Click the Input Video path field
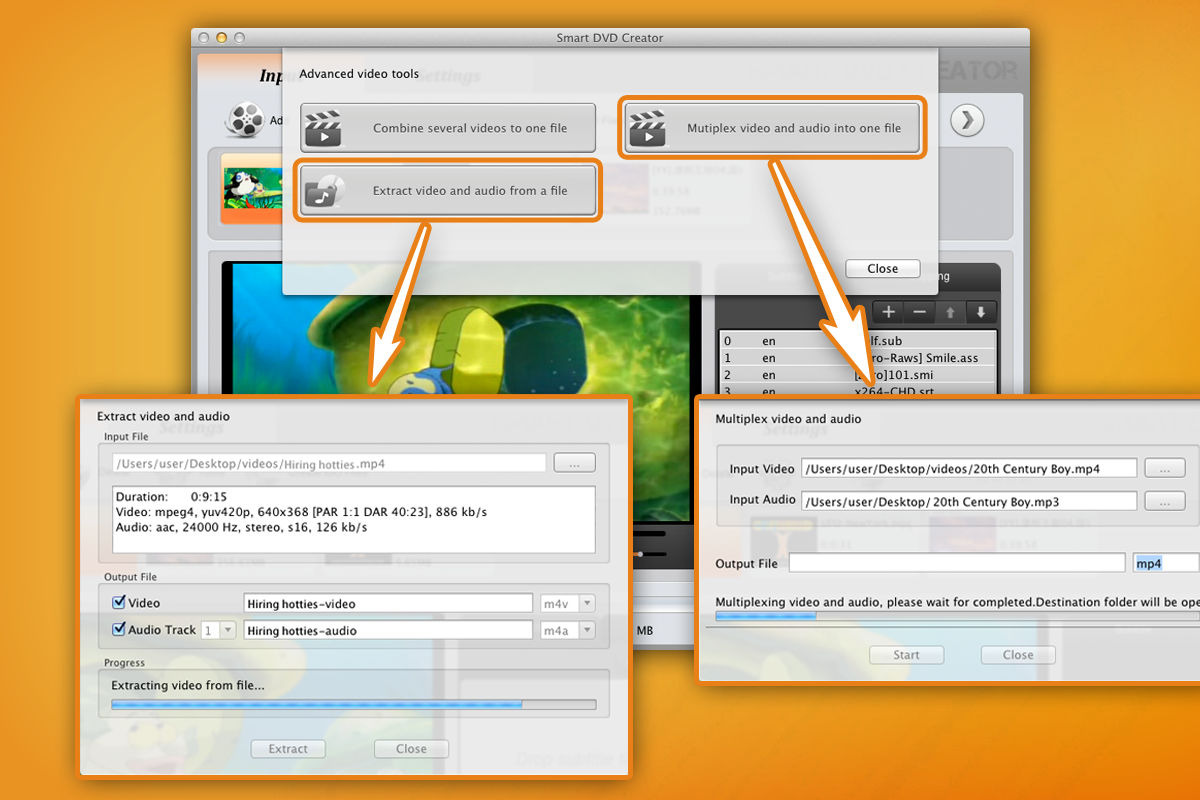This screenshot has height=800, width=1200. click(969, 468)
